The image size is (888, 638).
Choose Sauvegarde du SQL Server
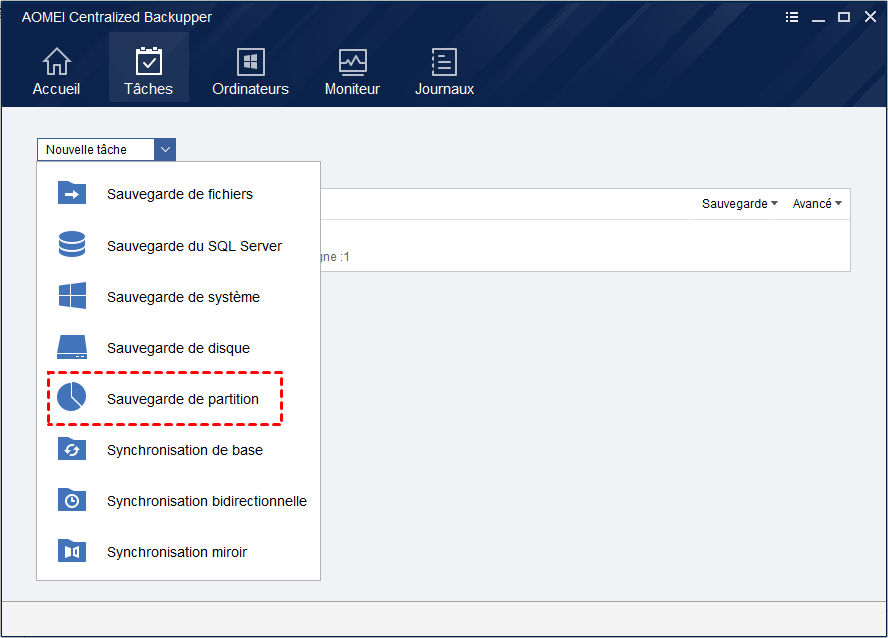194,246
